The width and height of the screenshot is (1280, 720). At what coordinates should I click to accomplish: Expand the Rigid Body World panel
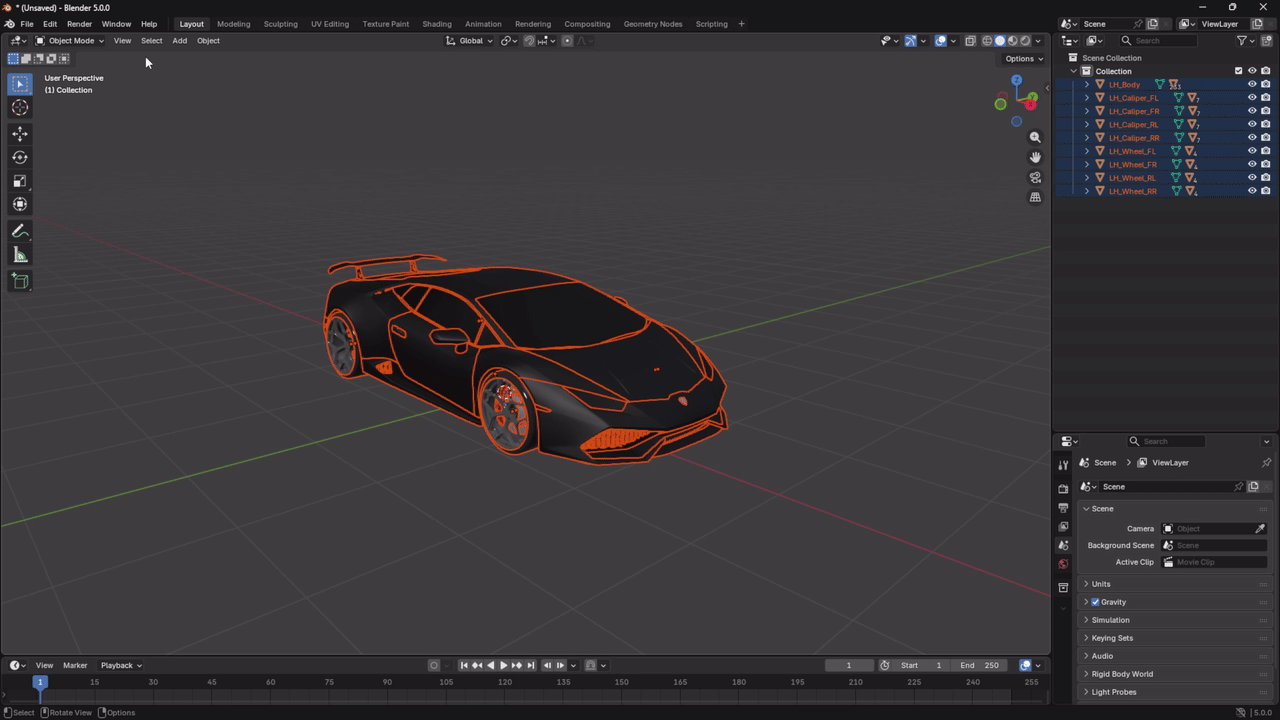click(x=1121, y=674)
